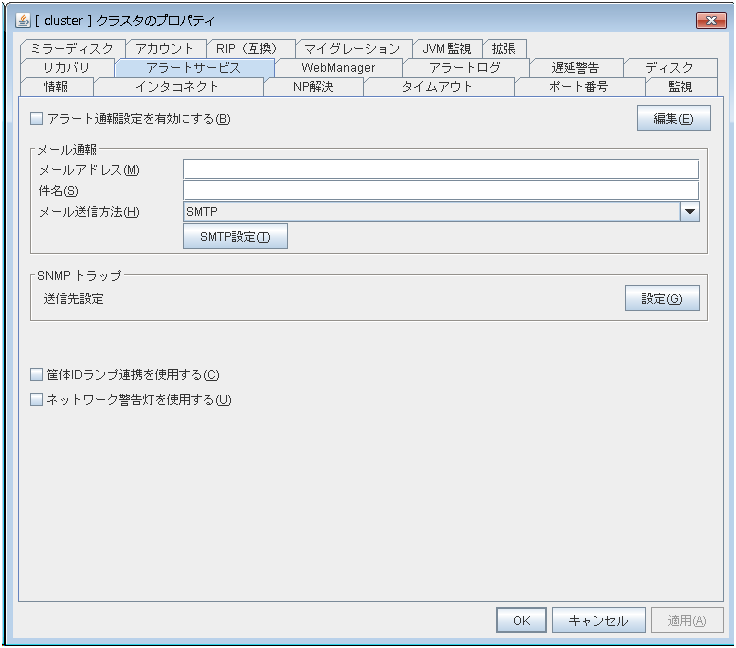Open the インタコネクト tab
This screenshot has height=648, width=736.
176,87
